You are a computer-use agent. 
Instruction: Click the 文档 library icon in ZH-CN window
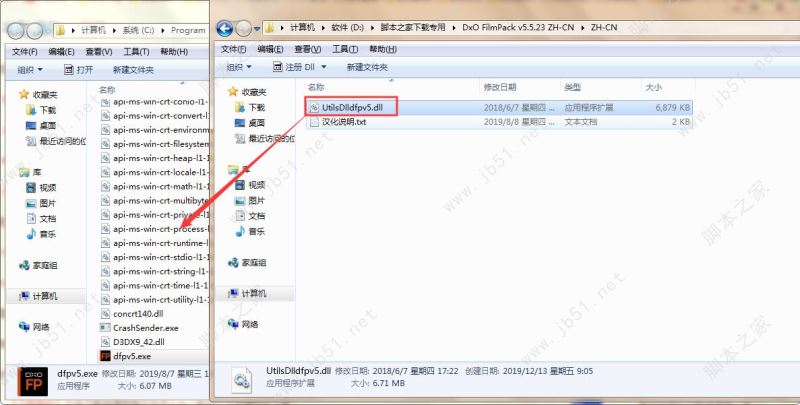(x=240, y=216)
